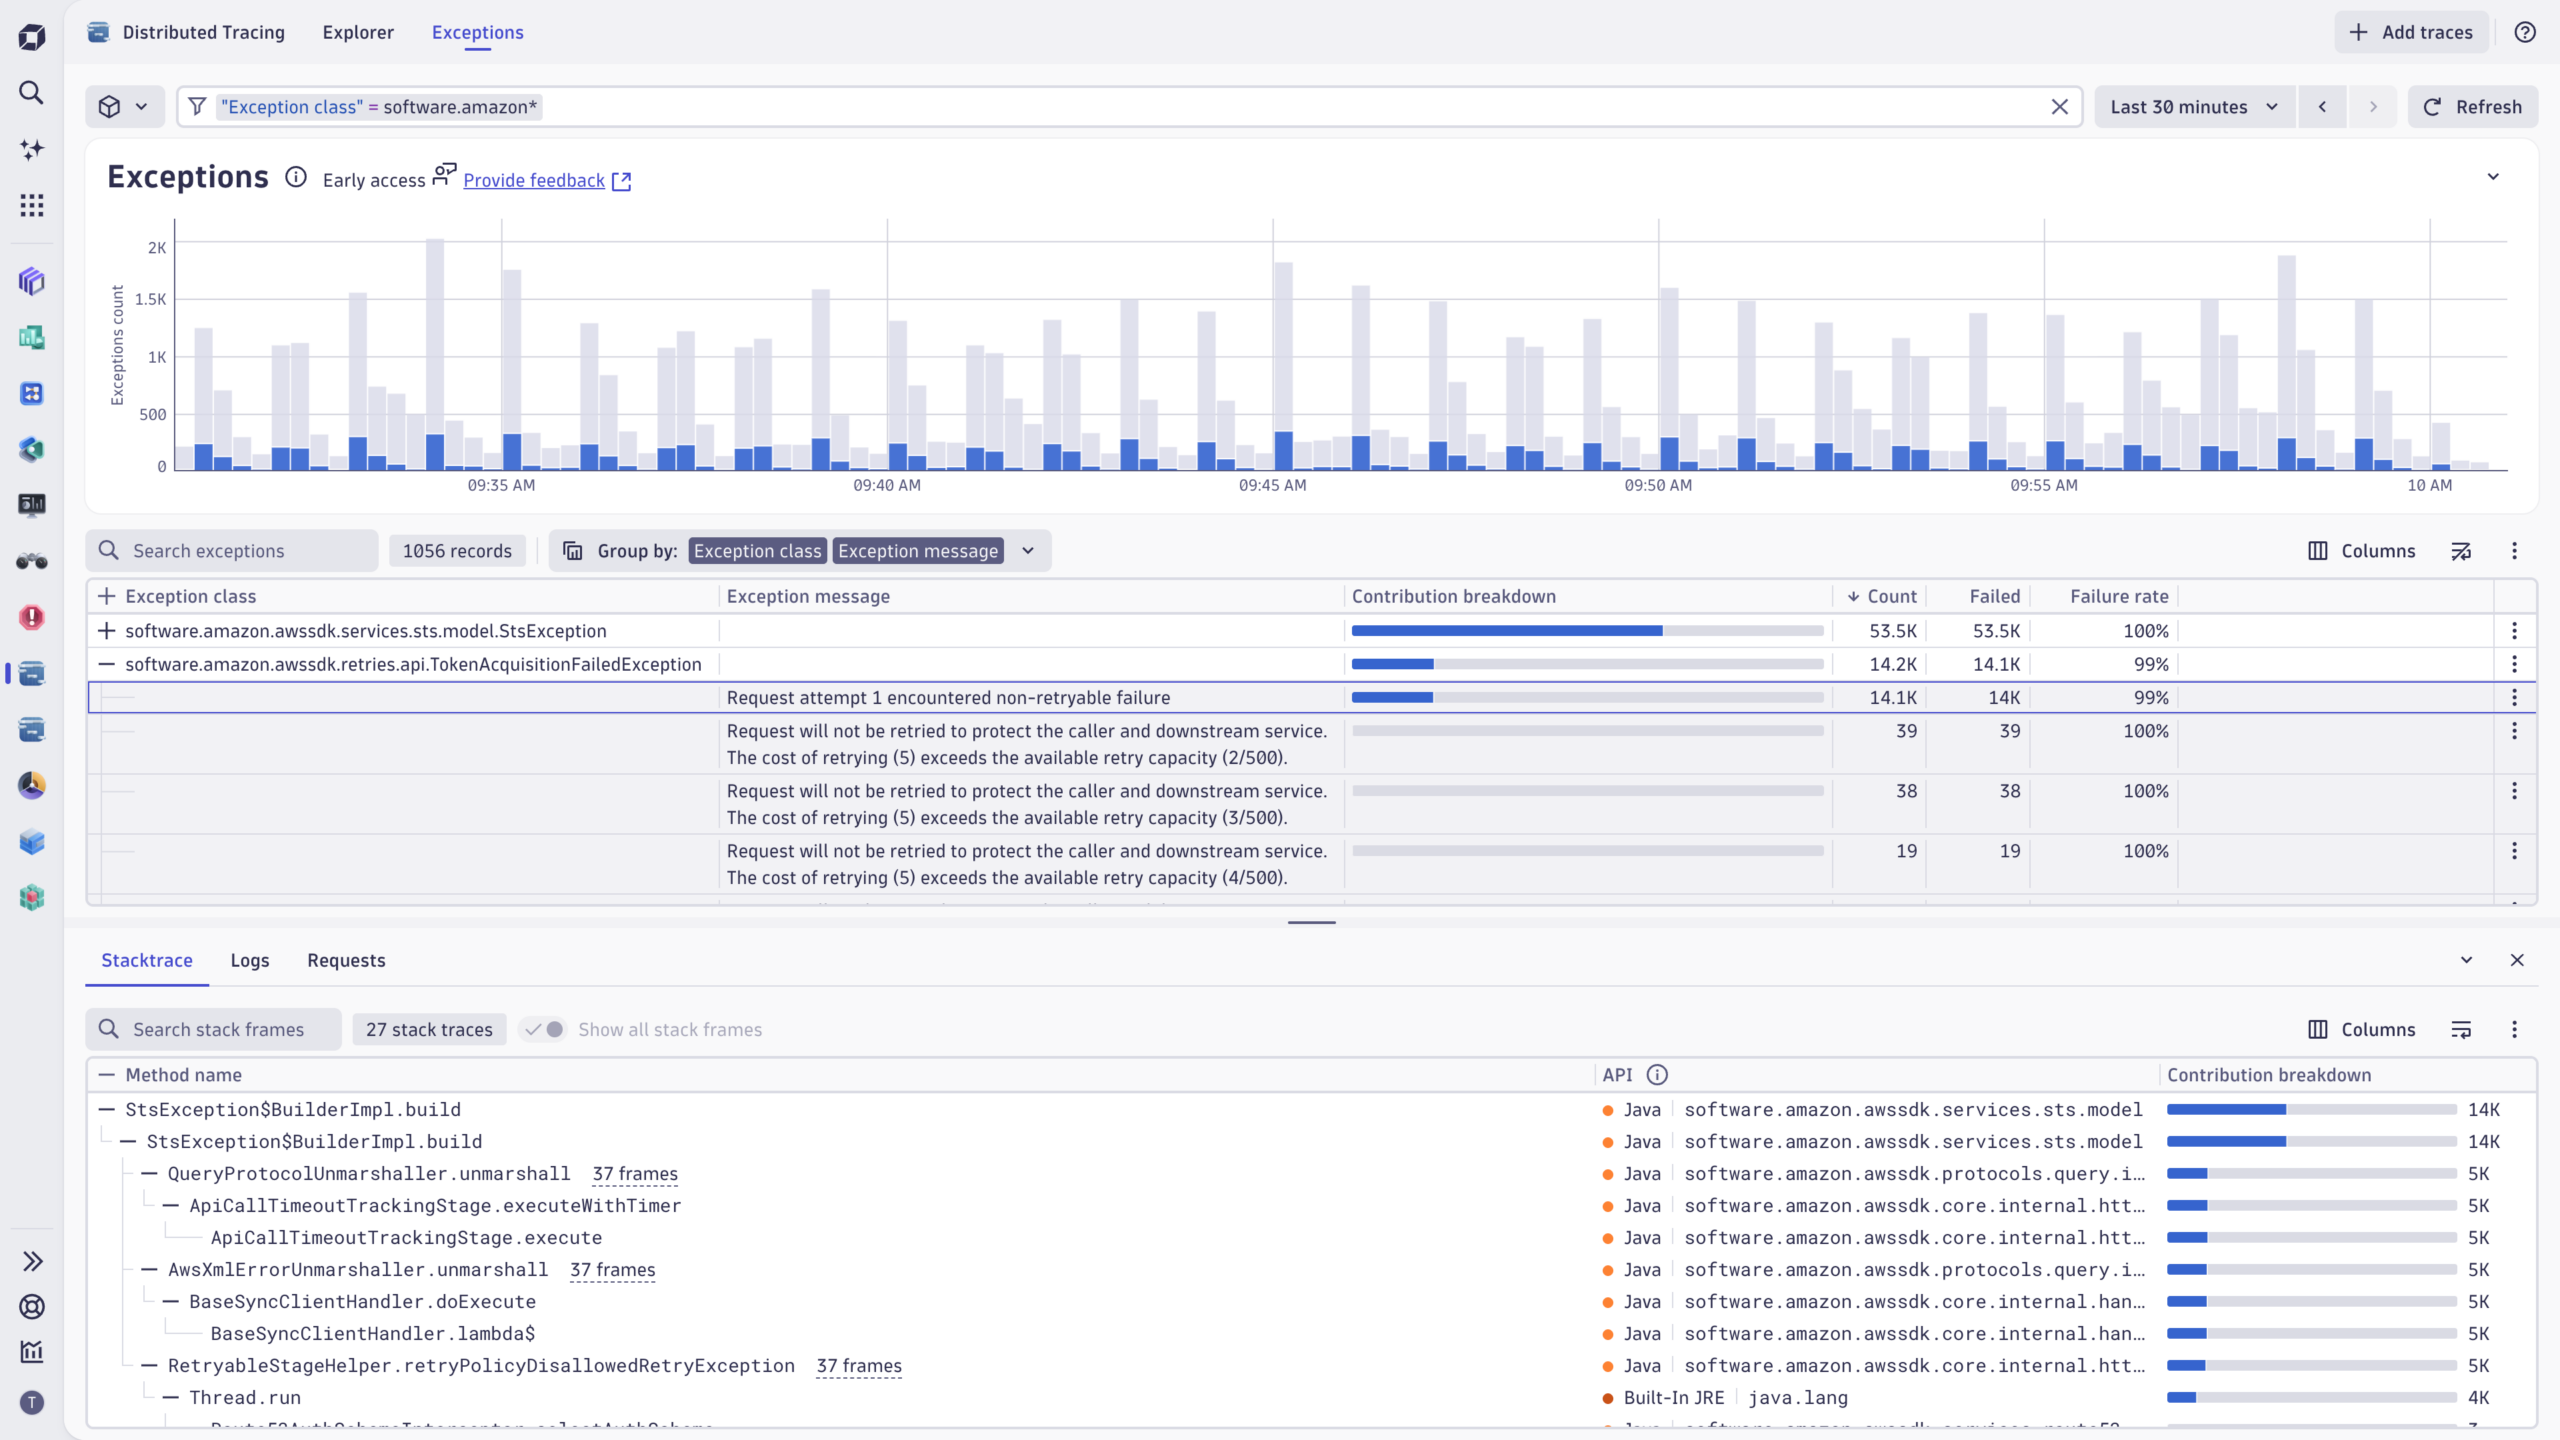This screenshot has height=1440, width=2560.
Task: Open the problems alert icon in sidebar
Action: [31, 617]
